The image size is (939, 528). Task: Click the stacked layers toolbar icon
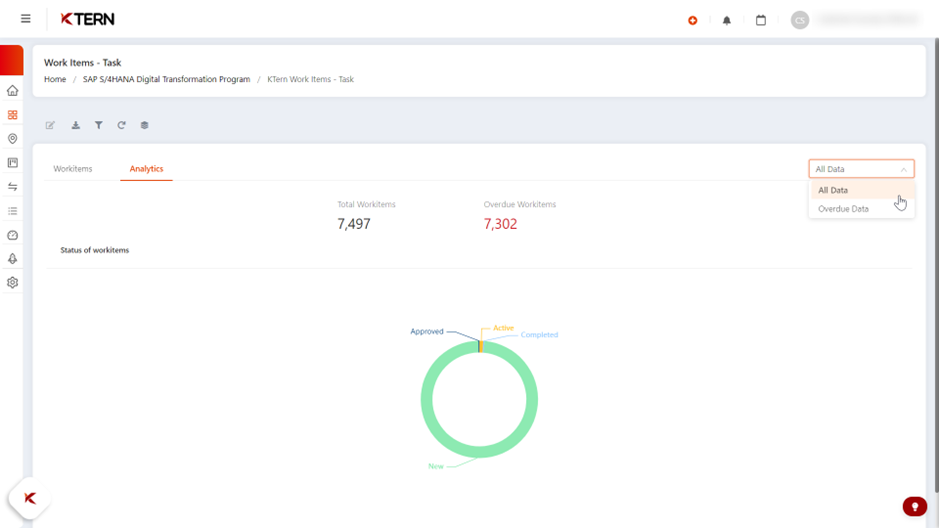pyautogui.click(x=144, y=125)
